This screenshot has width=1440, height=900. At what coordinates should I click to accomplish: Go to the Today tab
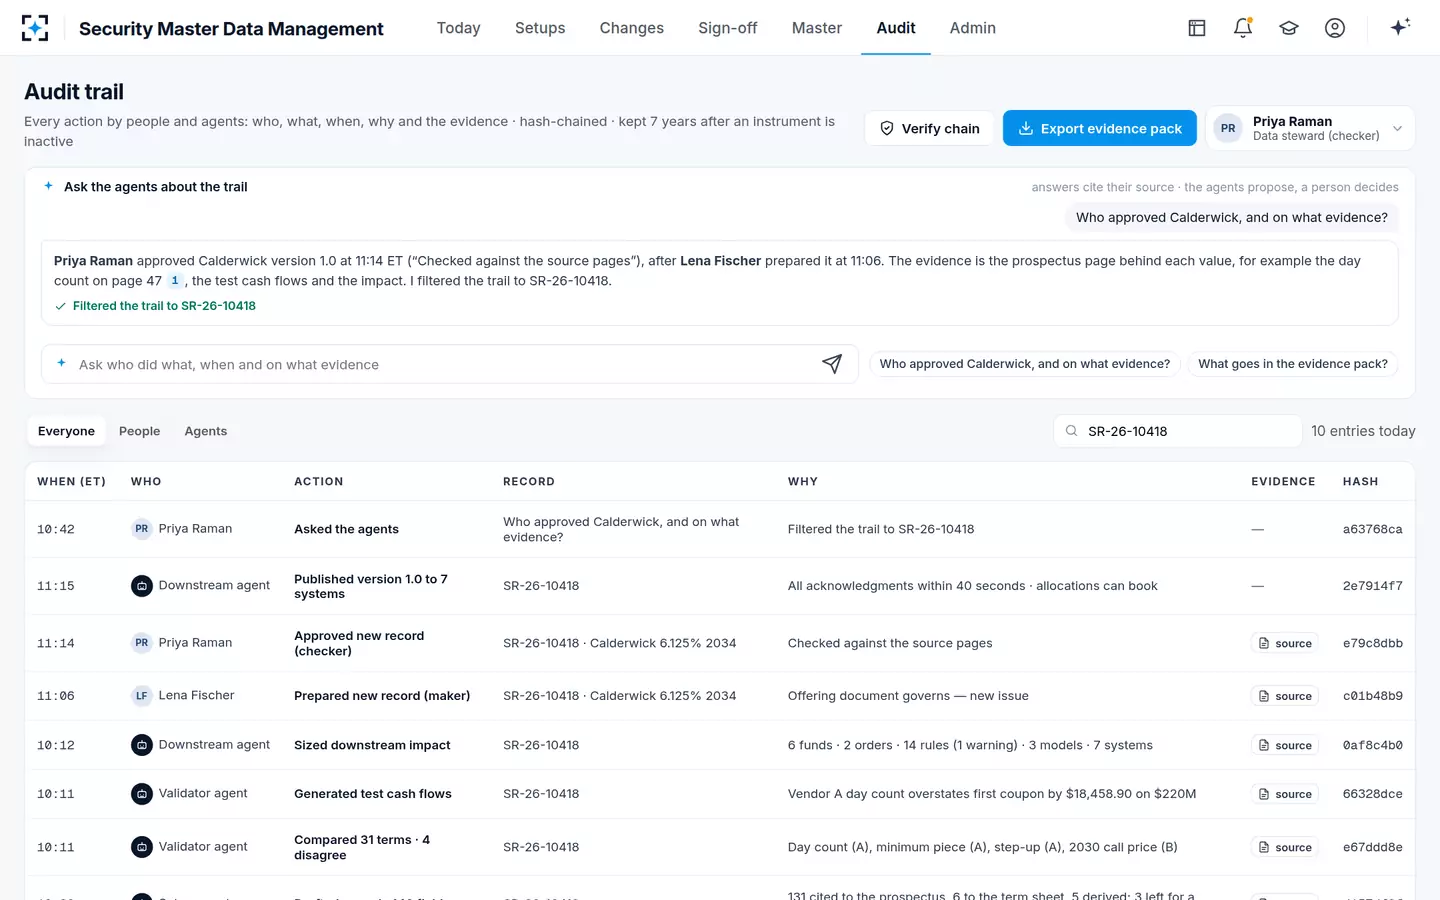coord(459,28)
